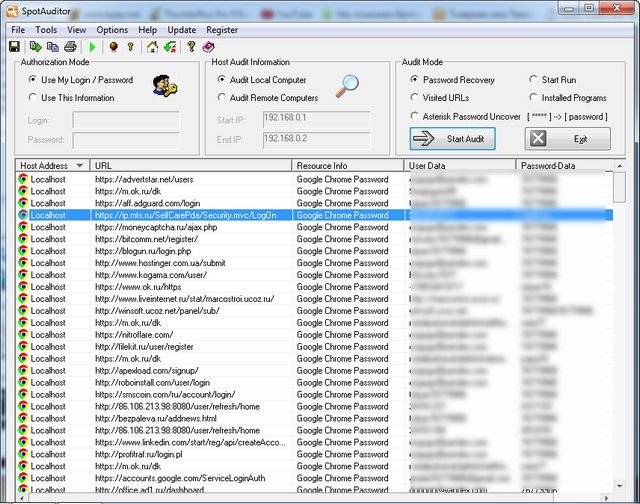This screenshot has height=504, width=640.
Task: Click the vertical scrollbar thumb in list
Action: [x=620, y=187]
